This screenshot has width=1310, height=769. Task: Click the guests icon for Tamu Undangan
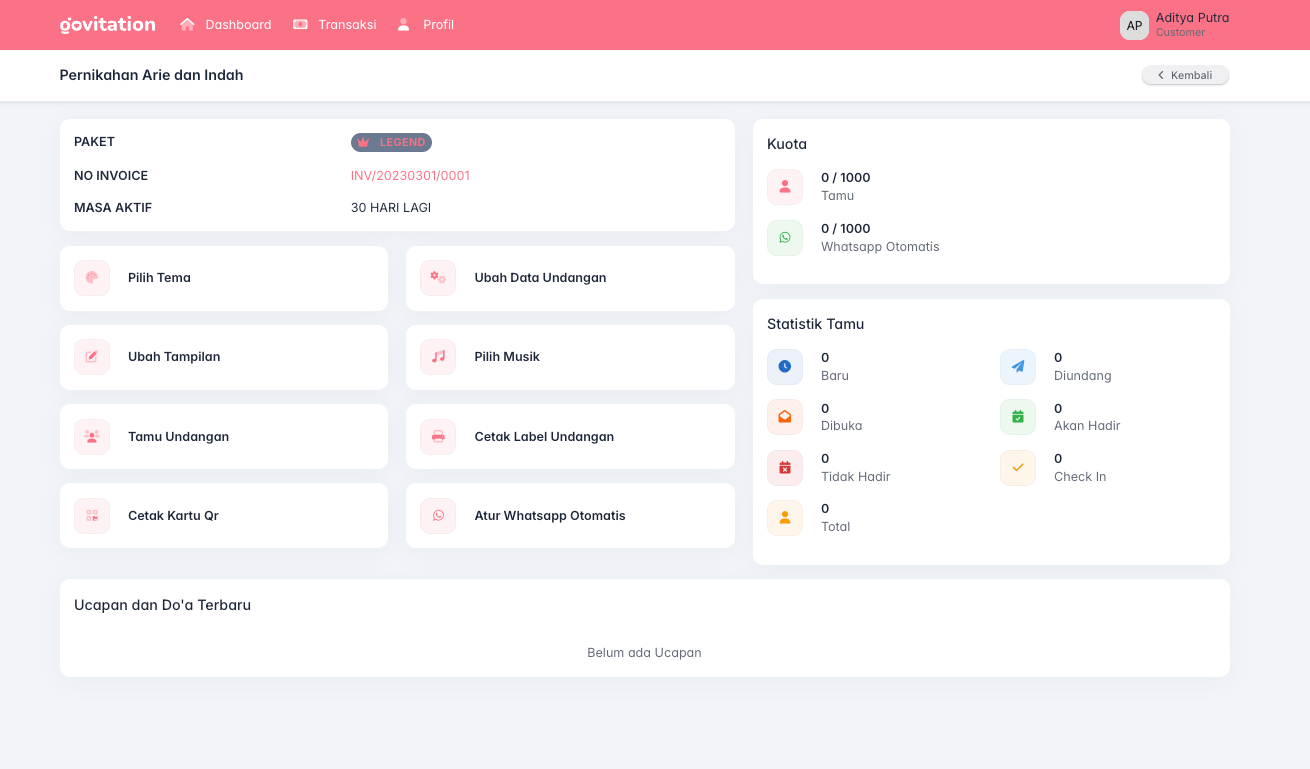click(x=92, y=437)
